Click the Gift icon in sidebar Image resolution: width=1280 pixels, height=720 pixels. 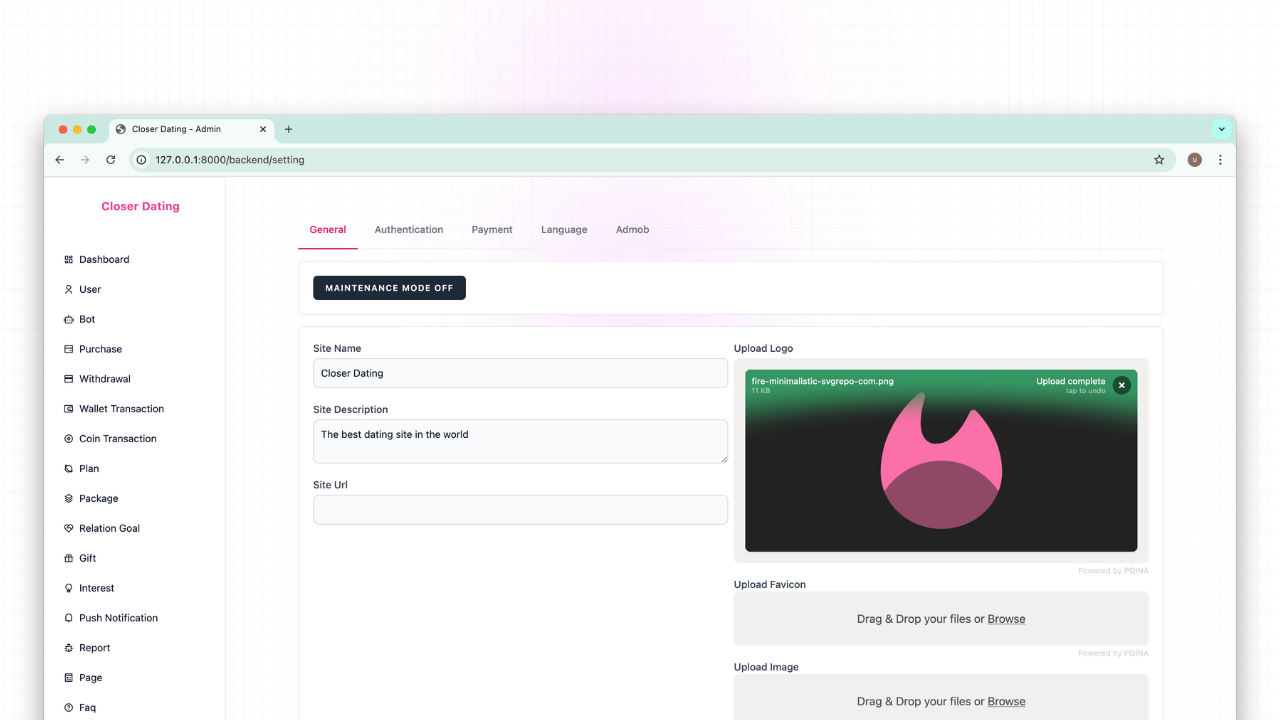tap(69, 558)
